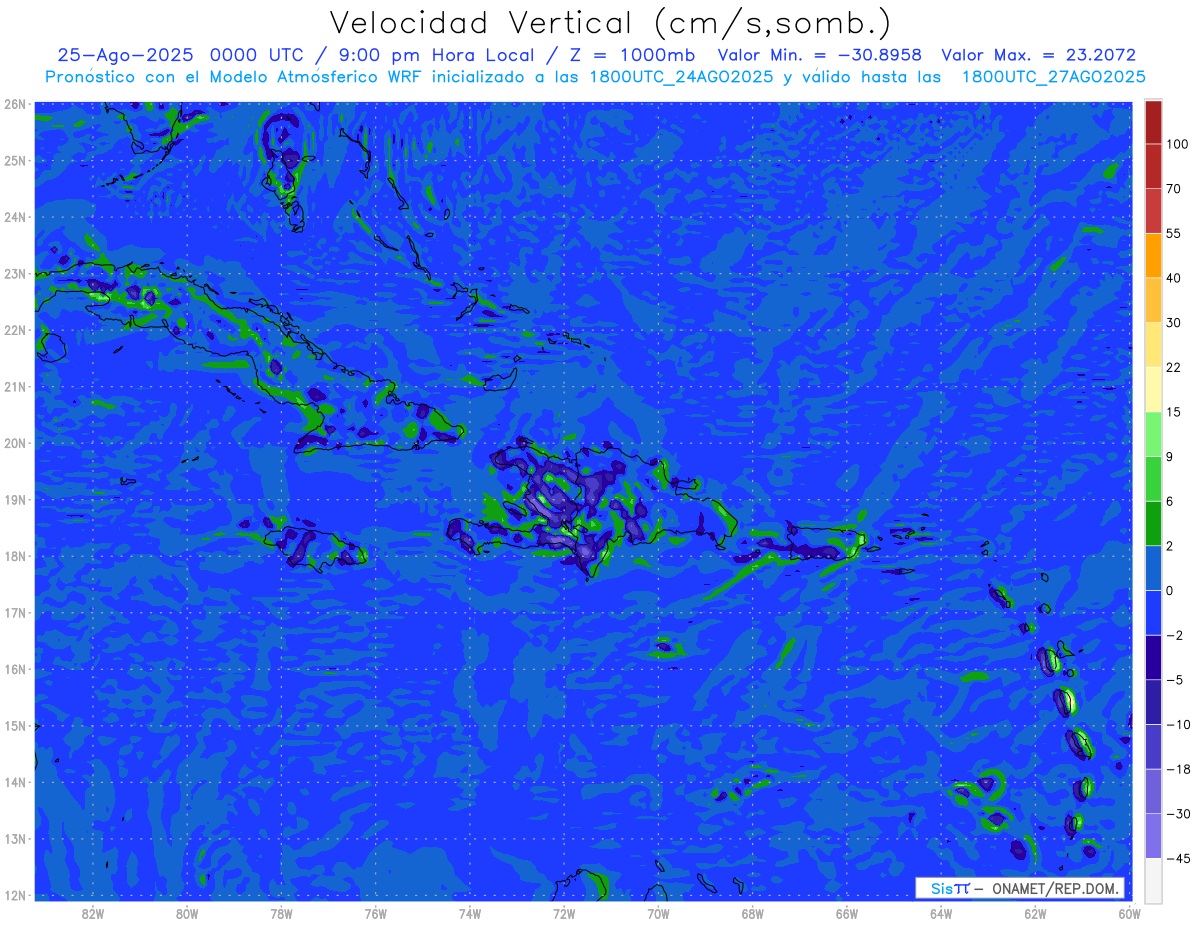Click the latitude label '15N'
Image resolution: width=1200 pixels, height=927 pixels.
(x=15, y=726)
